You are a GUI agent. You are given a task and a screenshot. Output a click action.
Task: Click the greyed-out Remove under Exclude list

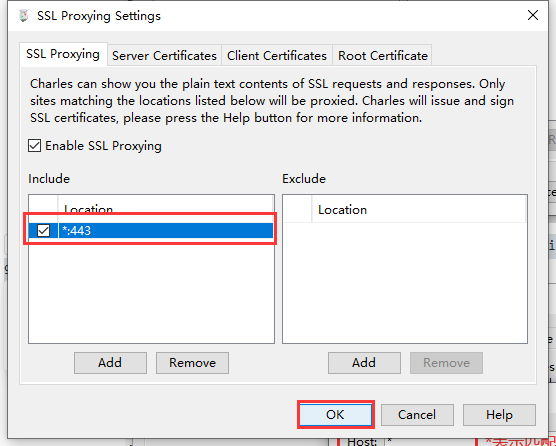446,363
